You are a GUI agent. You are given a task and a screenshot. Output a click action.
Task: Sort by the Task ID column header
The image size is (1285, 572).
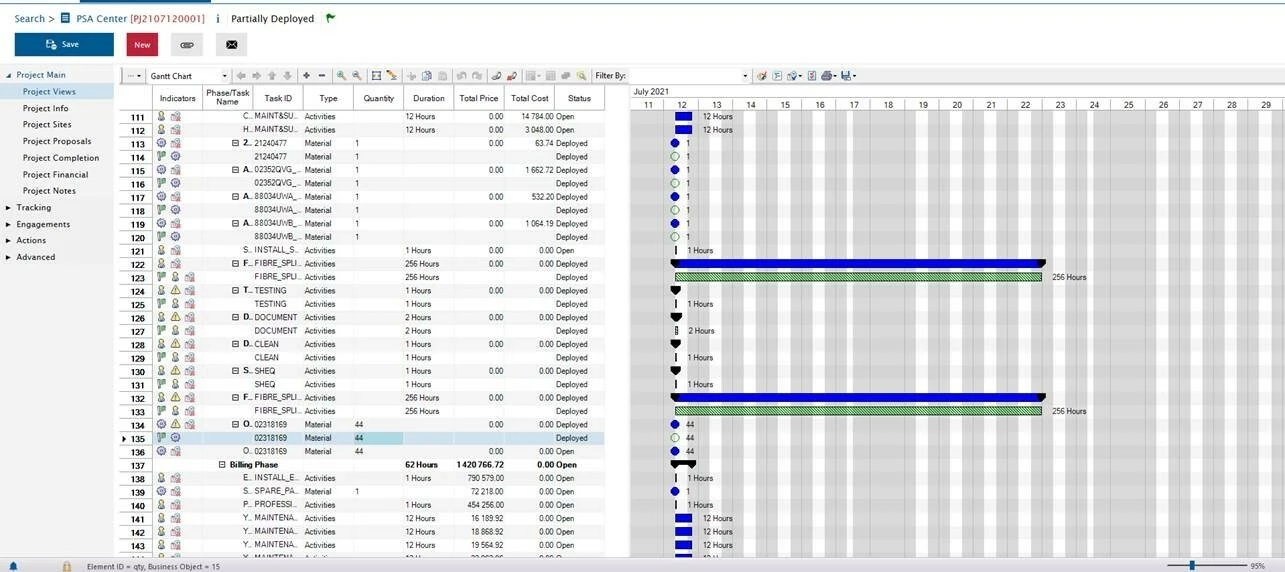click(278, 98)
